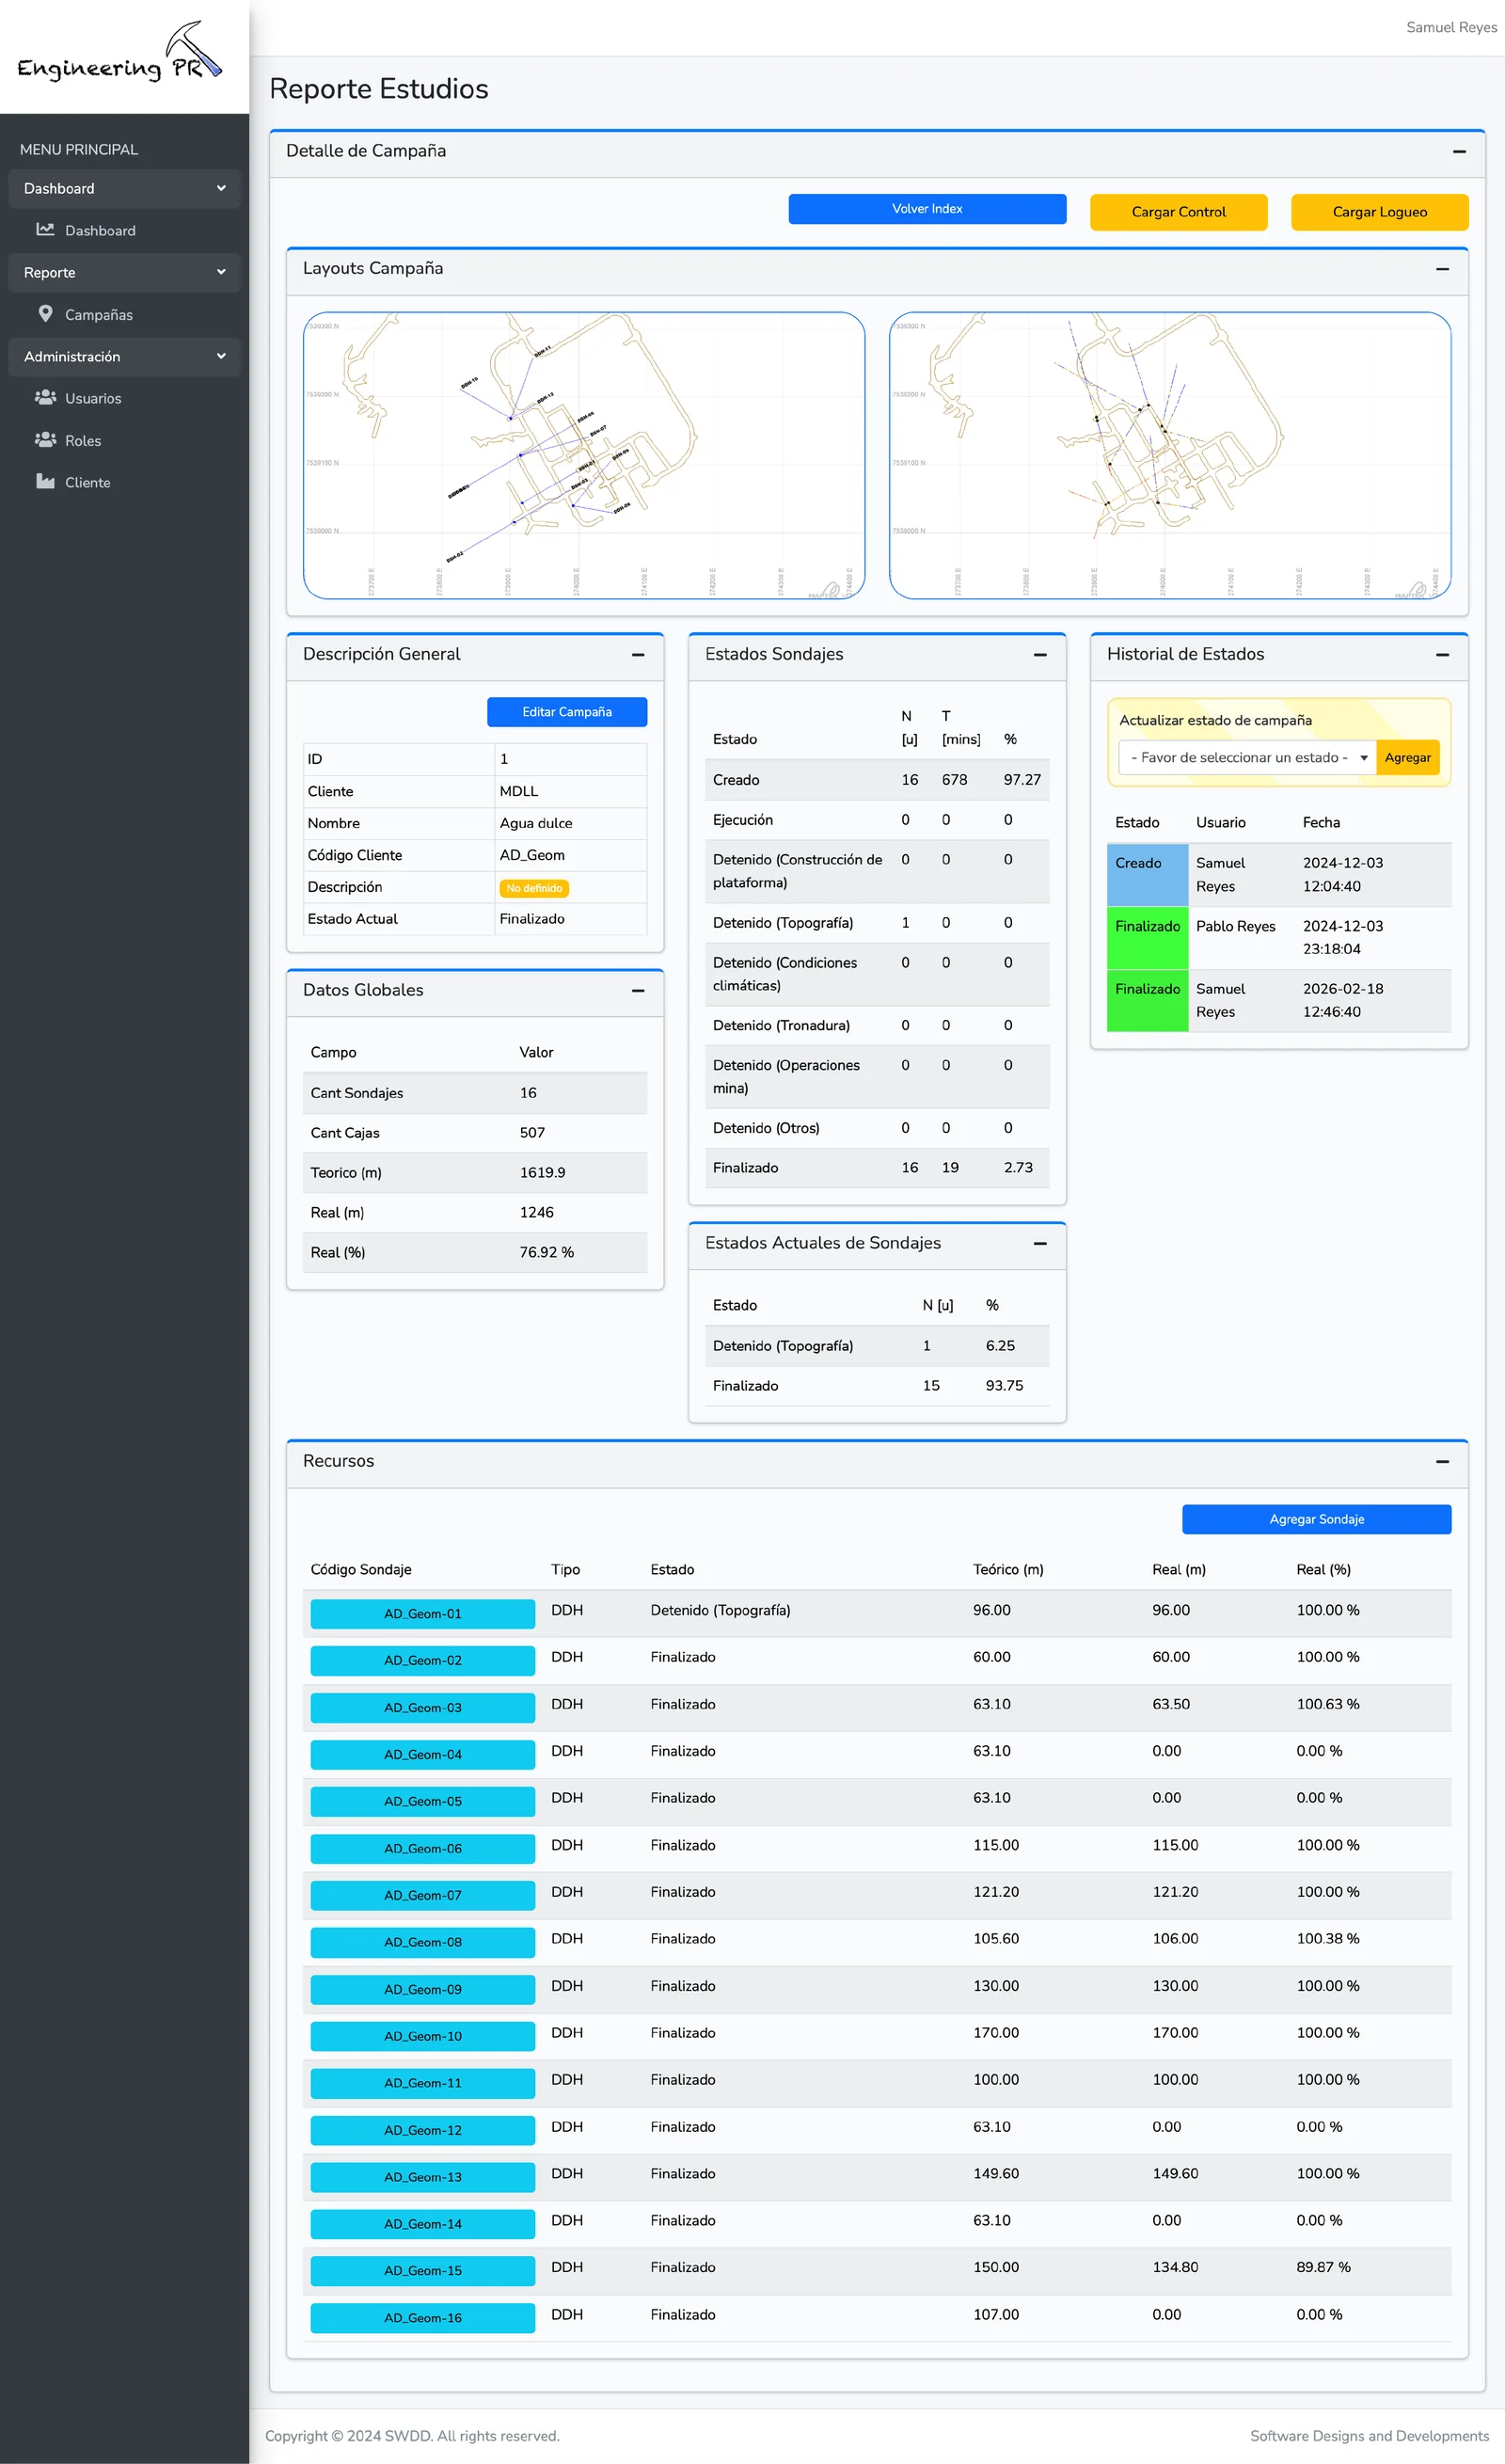Viewport: 1505px width, 2464px height.
Task: Minimize the Historial de Estados card
Action: point(1442,655)
